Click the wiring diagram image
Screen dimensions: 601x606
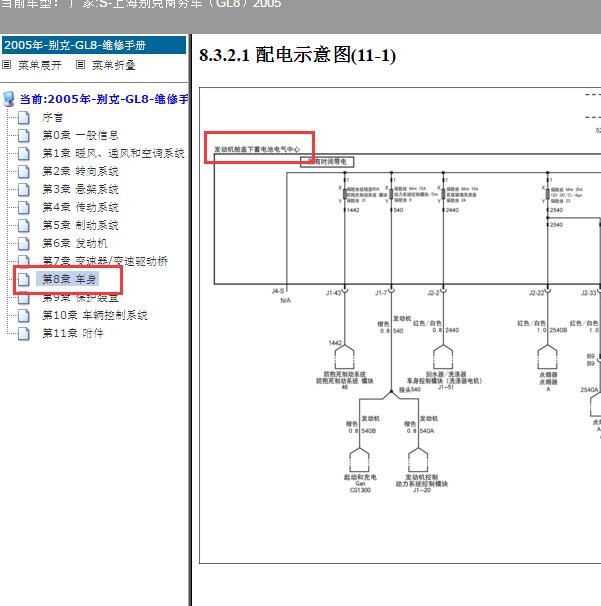pyautogui.click(x=400, y=325)
